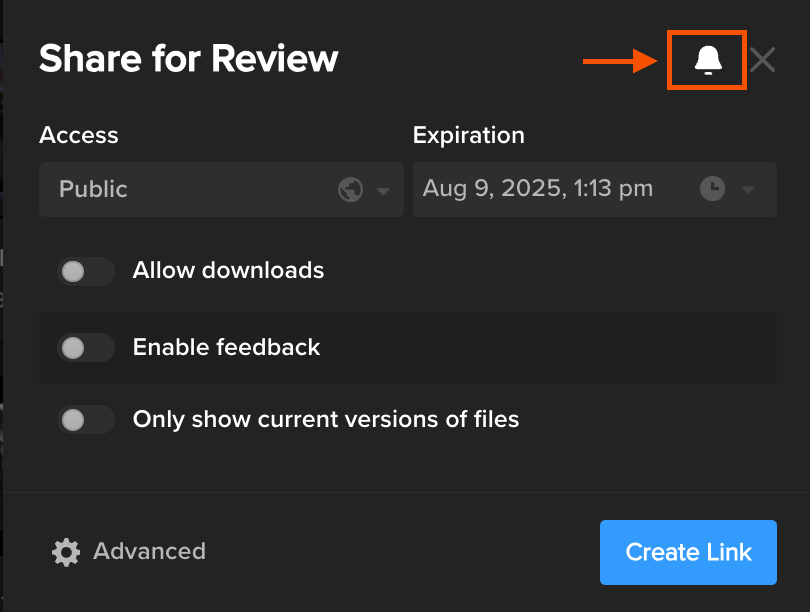Viewport: 810px width, 612px height.
Task: Toggle Only show current versions of files
Action: [86, 419]
